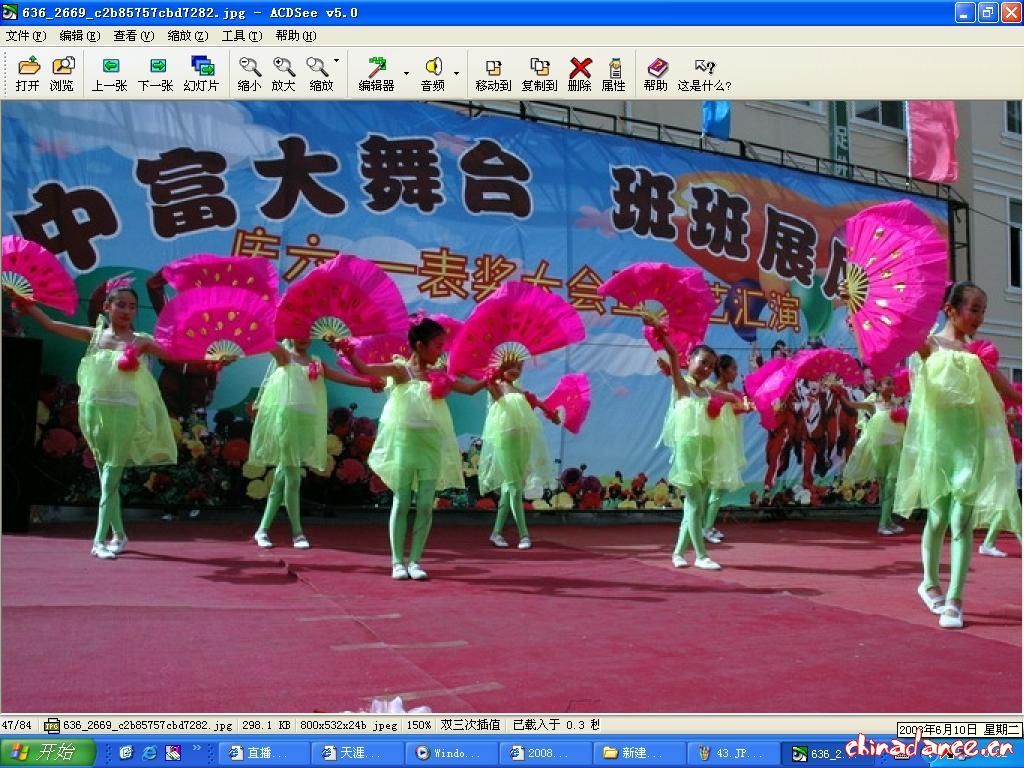Open the 文件(F) menu
Image resolution: width=1024 pixels, height=768 pixels.
point(25,36)
